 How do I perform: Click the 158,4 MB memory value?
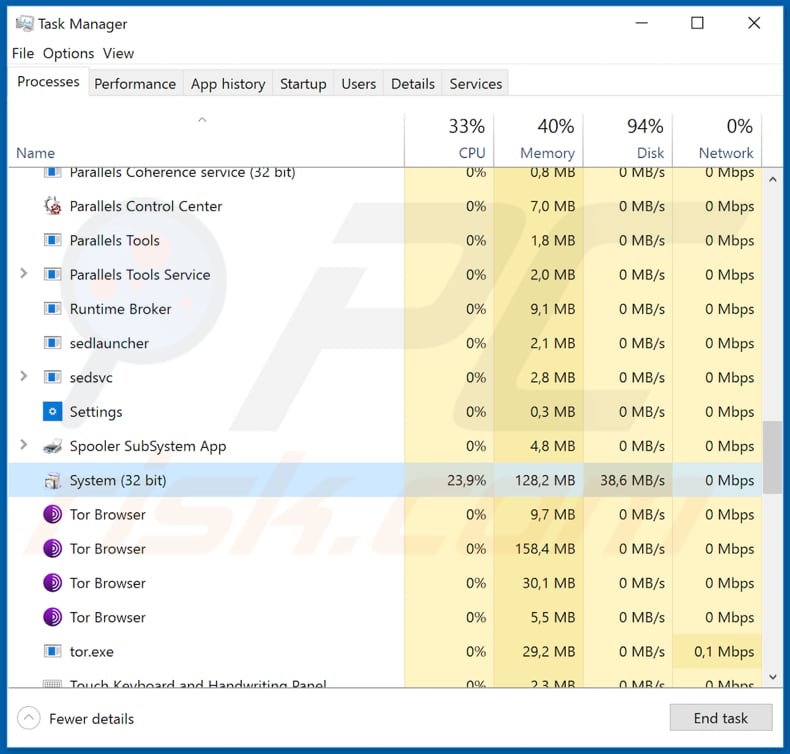point(545,549)
